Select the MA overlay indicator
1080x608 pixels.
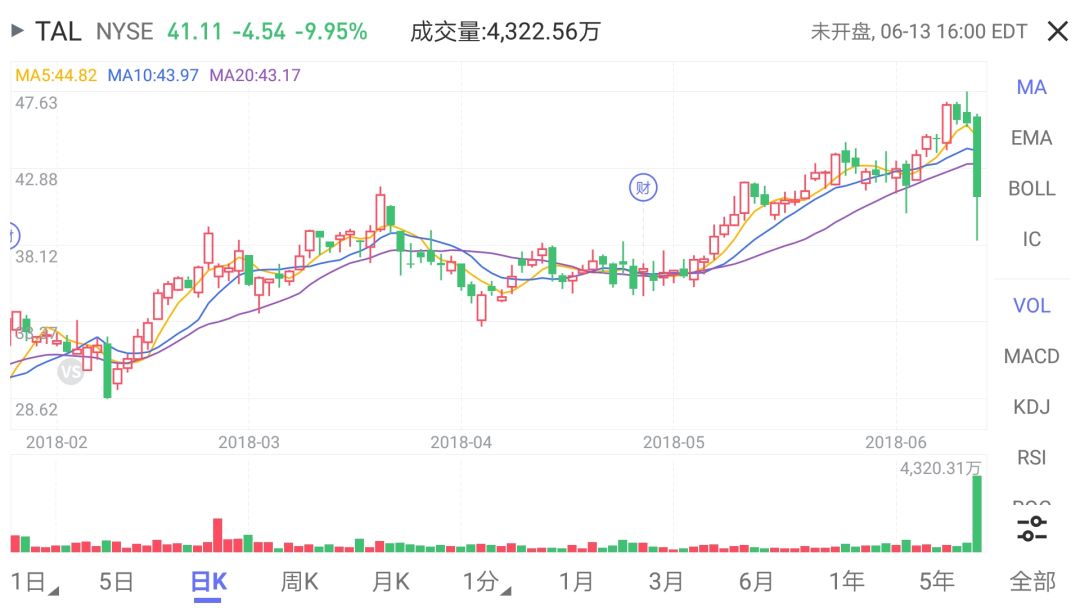[x=1031, y=87]
